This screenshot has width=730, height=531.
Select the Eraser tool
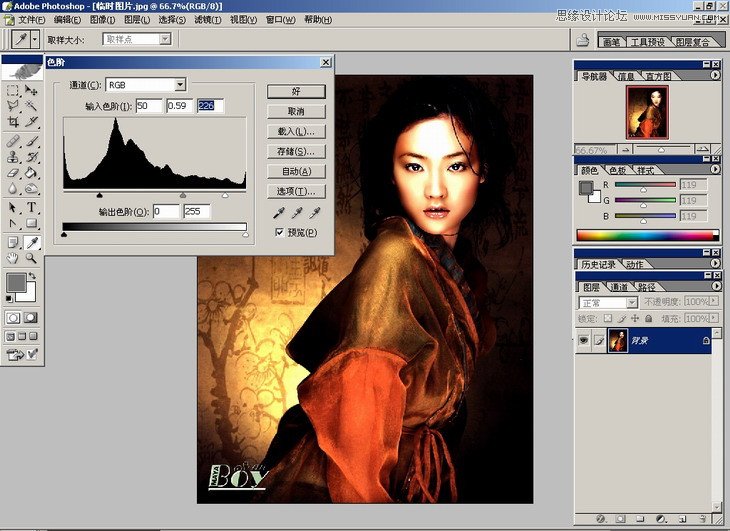(13, 173)
